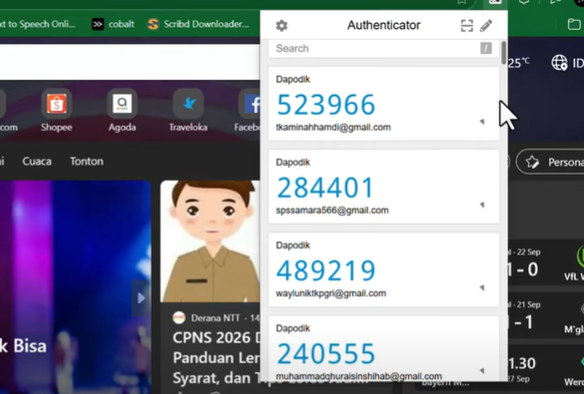Click the scan QR code icon
Viewport: 584px width, 394px height.
pyautogui.click(x=467, y=26)
